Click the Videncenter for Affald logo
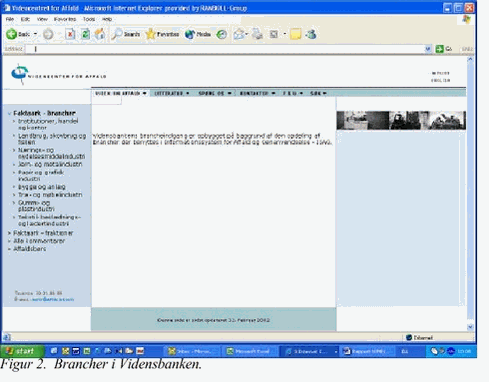The height and width of the screenshot is (382, 489). pos(58,75)
